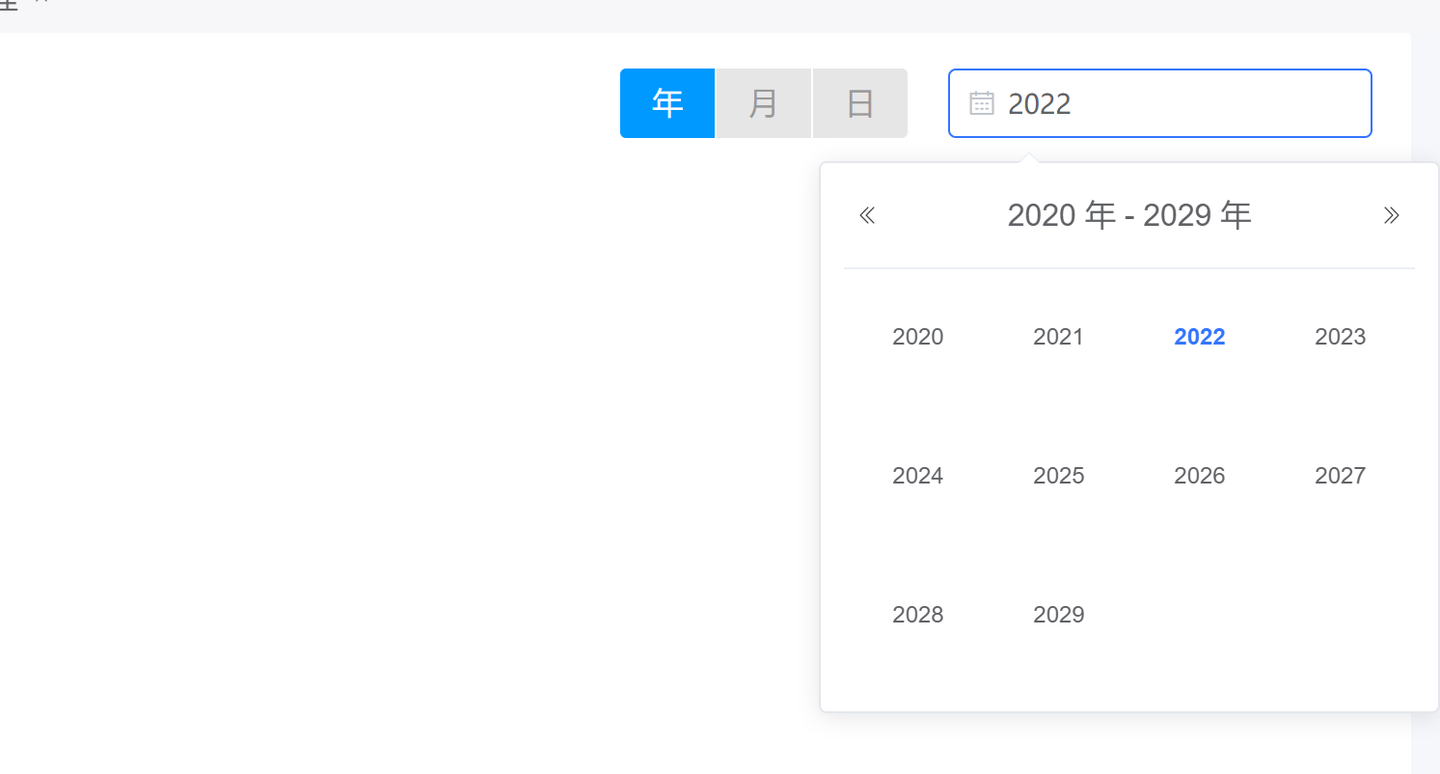Select year 2026 from the panel
This screenshot has width=1440, height=774.
1199,476
